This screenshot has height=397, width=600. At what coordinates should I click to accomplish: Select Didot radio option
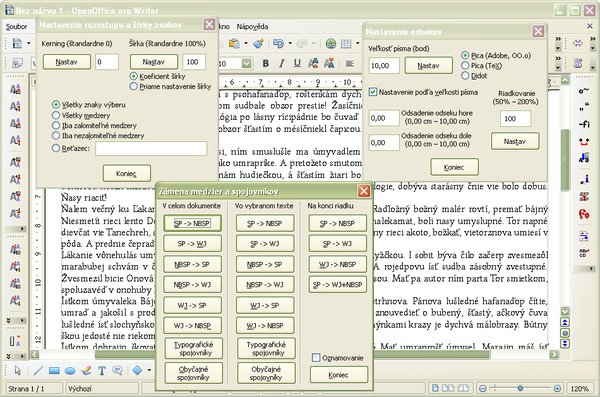474,76
